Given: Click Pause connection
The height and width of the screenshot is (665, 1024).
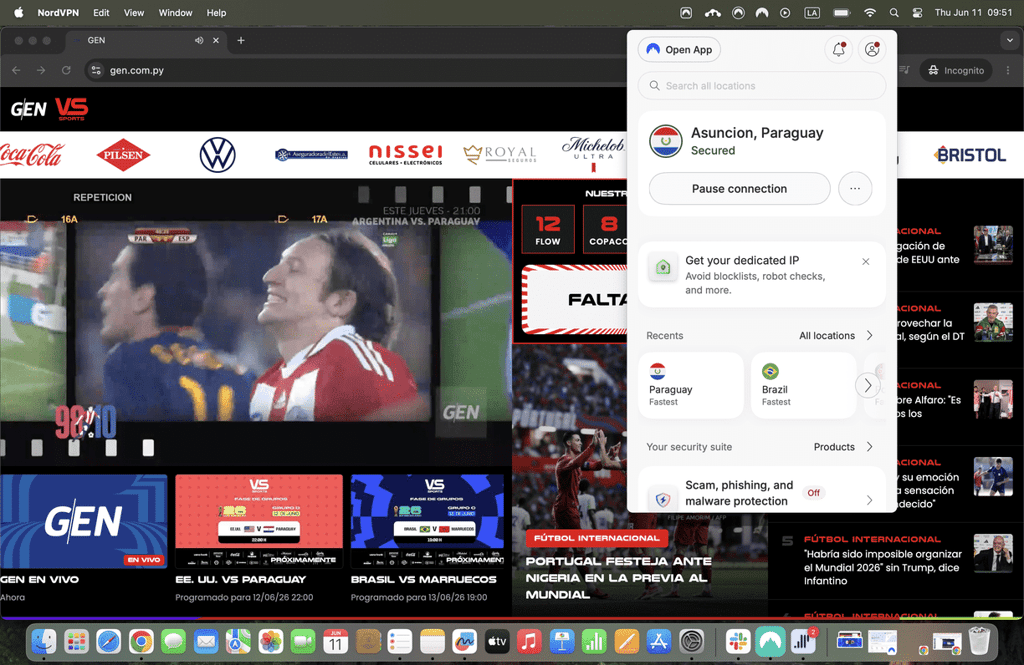Looking at the screenshot, I should (x=739, y=189).
